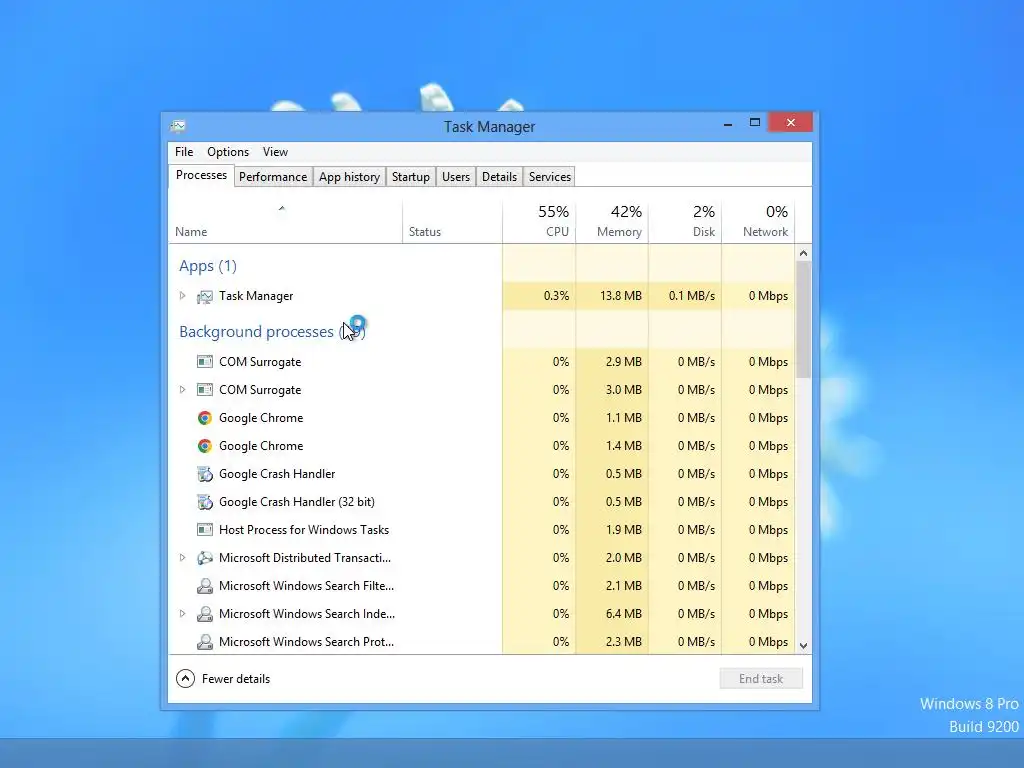Switch to the Details tab
The width and height of the screenshot is (1024, 768).
pyautogui.click(x=500, y=177)
